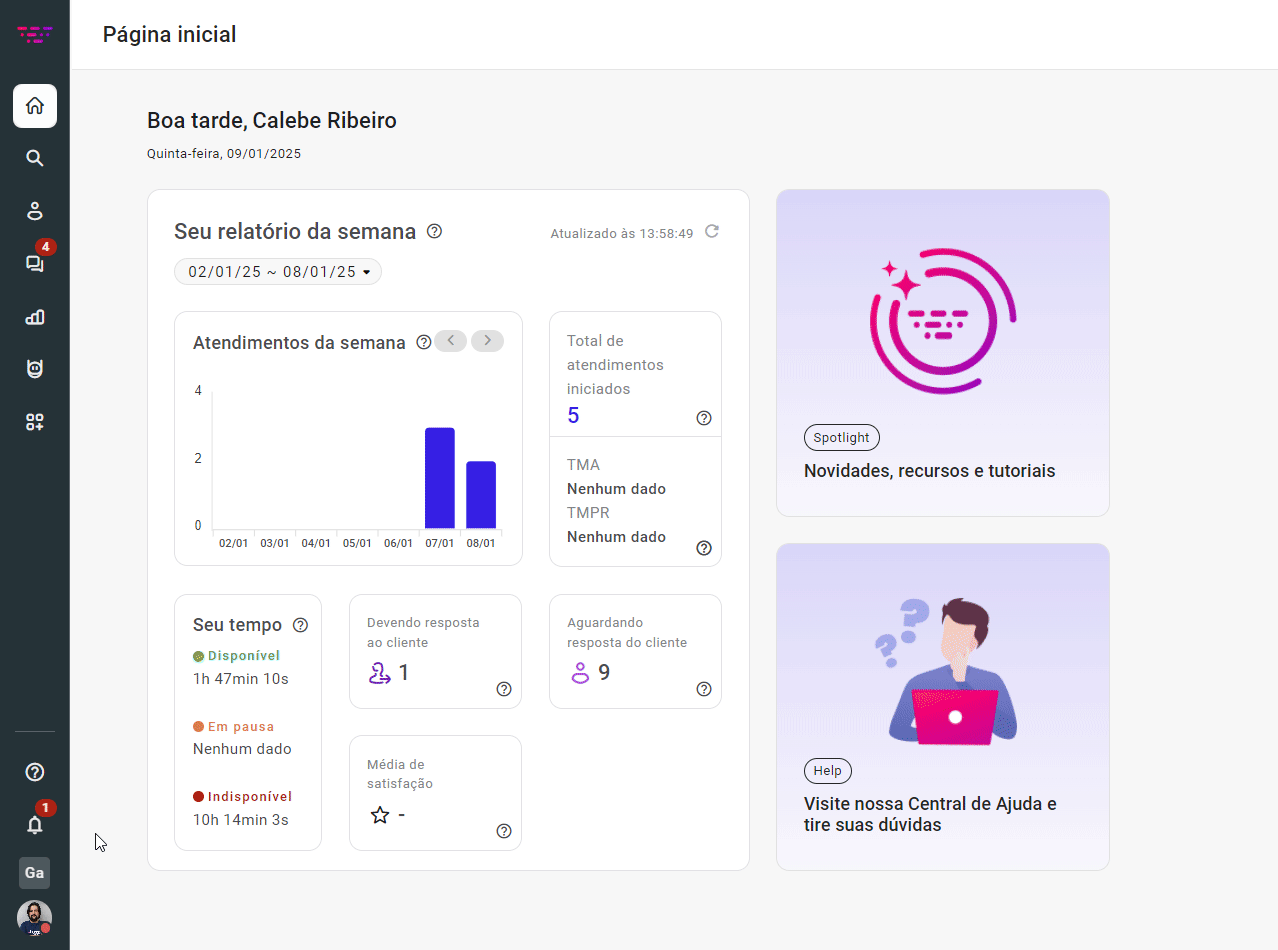This screenshot has width=1278, height=950.
Task: Click the 1h 47min 10s value
Action: coord(241,679)
